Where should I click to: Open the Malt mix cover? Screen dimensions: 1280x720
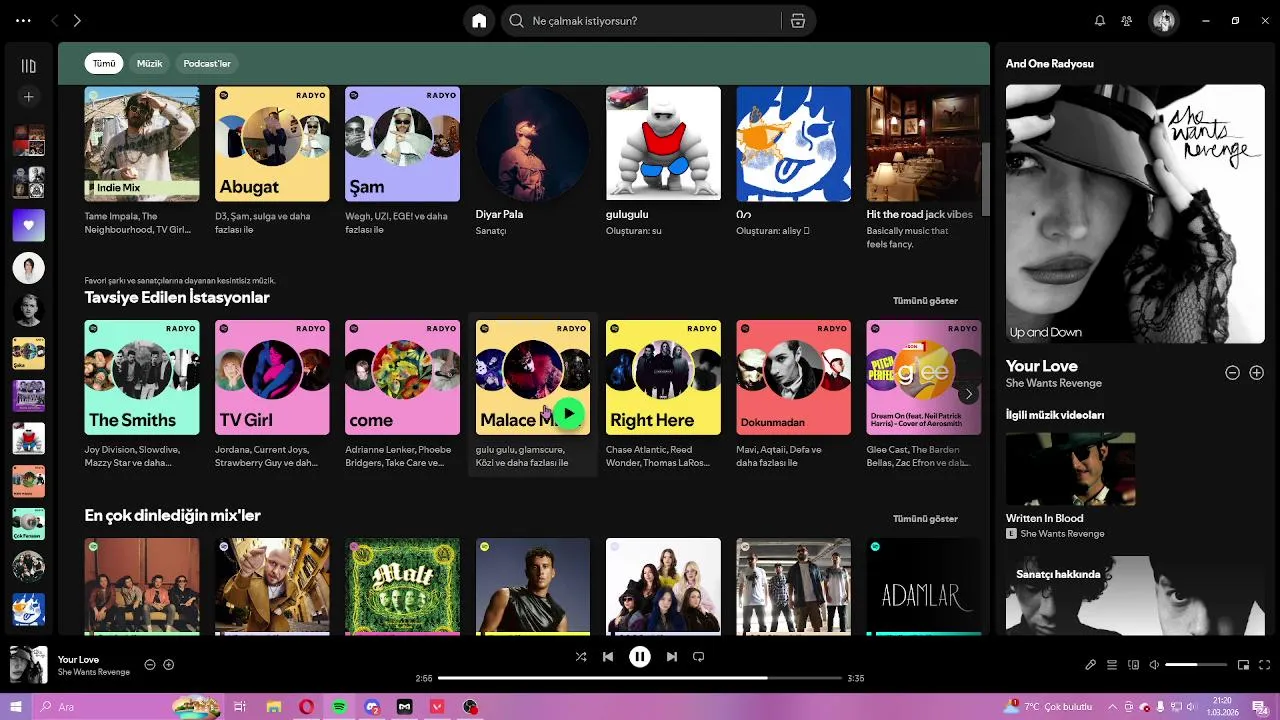[x=402, y=587]
